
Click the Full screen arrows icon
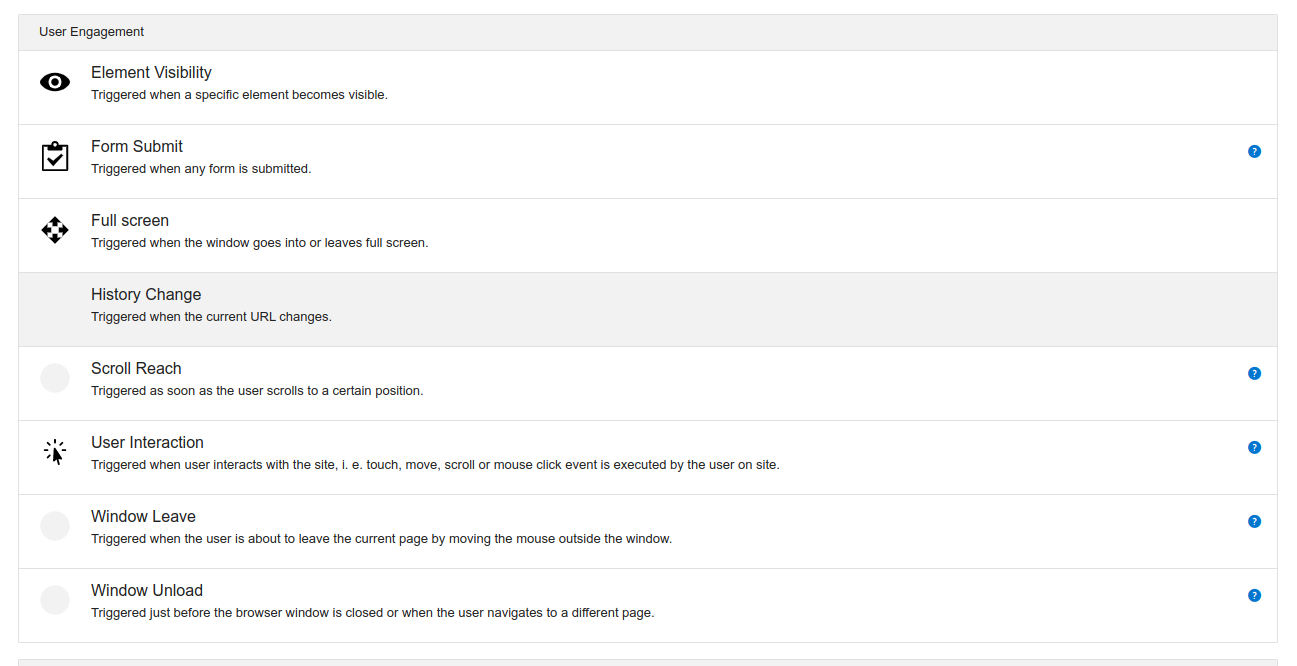[x=55, y=231]
